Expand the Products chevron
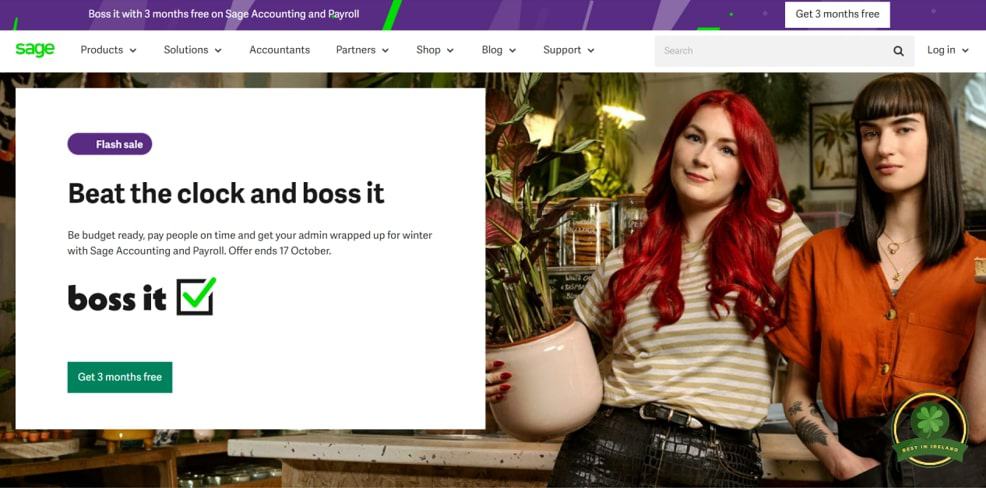The height and width of the screenshot is (488, 986). pyautogui.click(x=133, y=51)
